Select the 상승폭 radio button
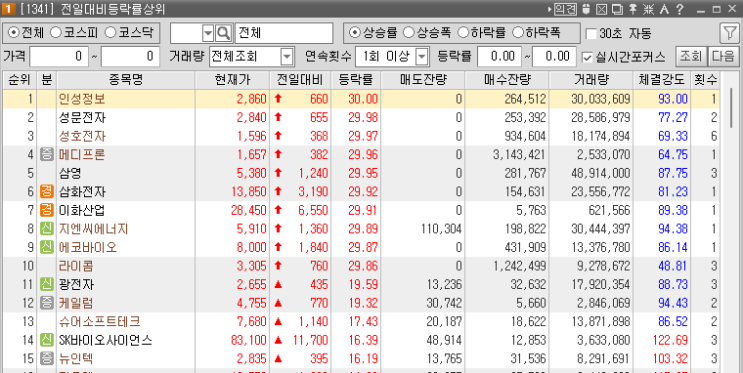The height and width of the screenshot is (373, 743). click(408, 33)
